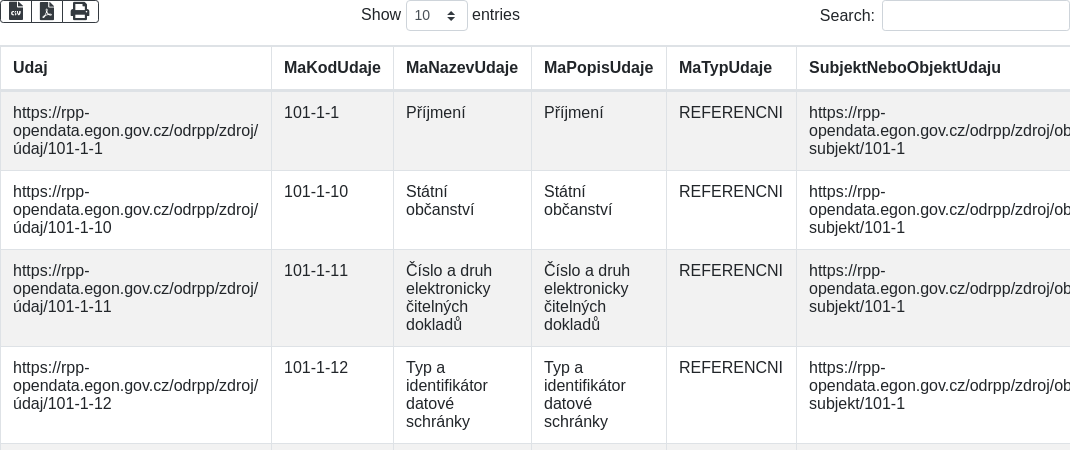Open the údaj/101-1-1 URL link
1070x450 pixels.
point(136,130)
